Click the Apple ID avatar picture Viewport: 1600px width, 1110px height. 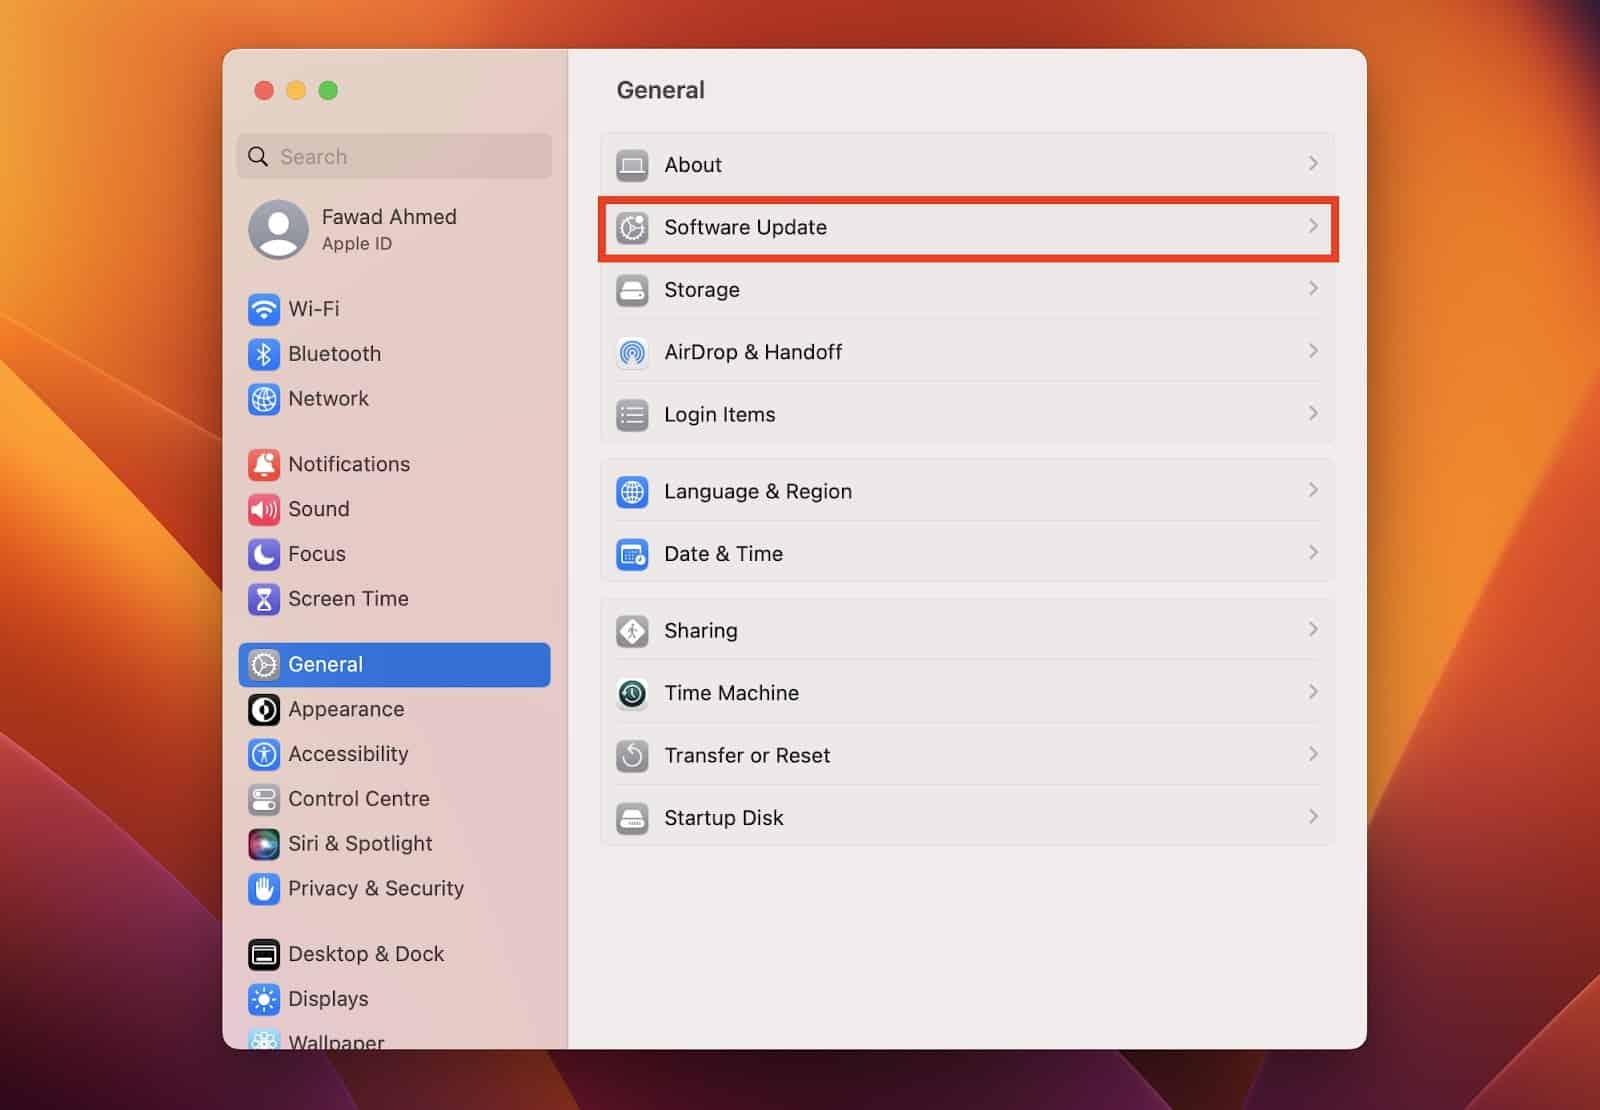[278, 229]
